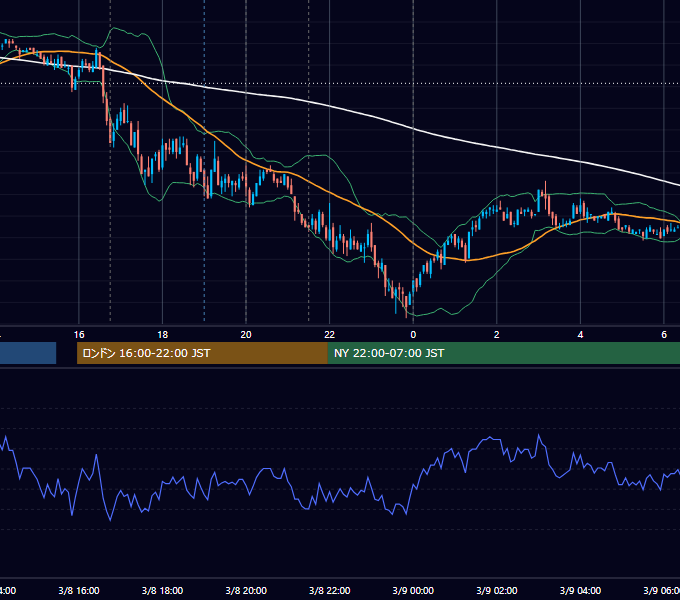This screenshot has height=600, width=680.
Task: Click the 3/8 18:00 date label
Action: [x=163, y=591]
